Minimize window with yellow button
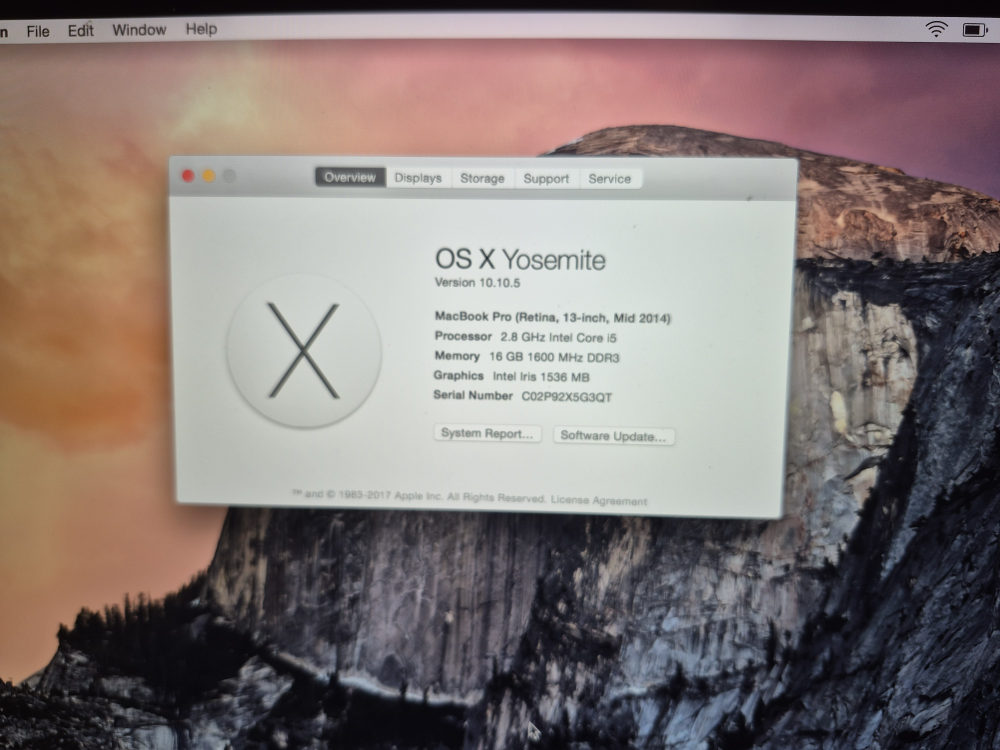 [x=209, y=176]
